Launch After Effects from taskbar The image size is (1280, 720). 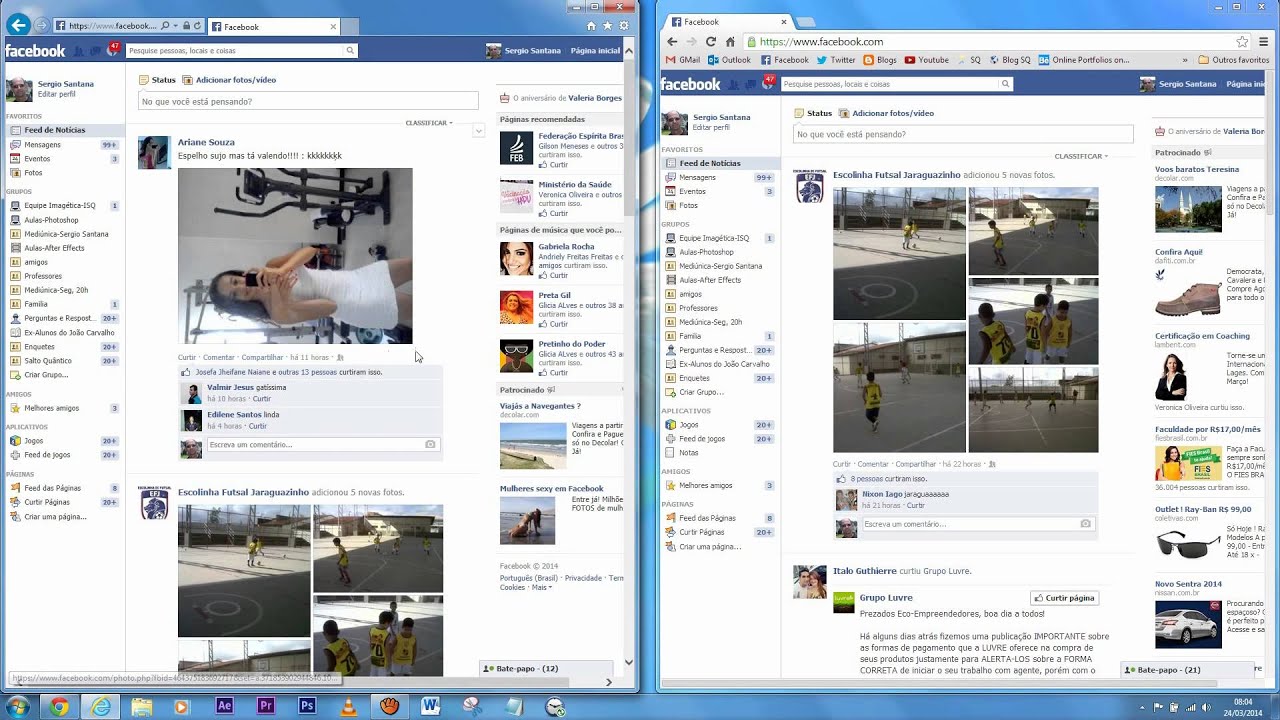(x=224, y=706)
